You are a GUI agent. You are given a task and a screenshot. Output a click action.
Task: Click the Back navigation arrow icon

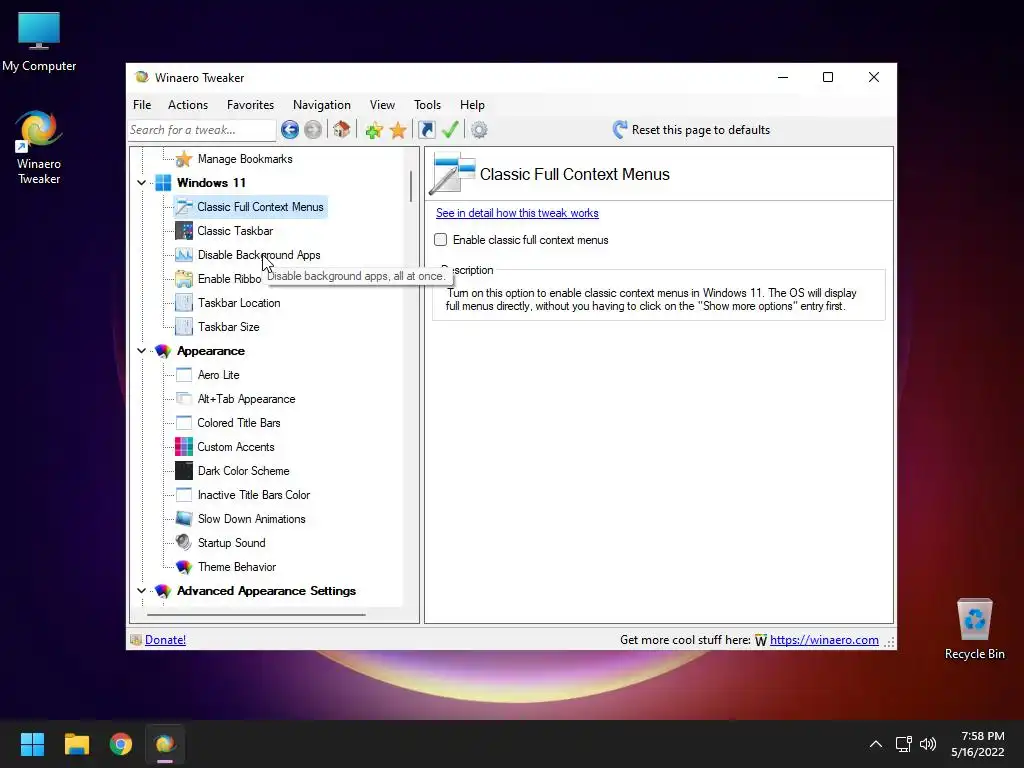point(290,130)
